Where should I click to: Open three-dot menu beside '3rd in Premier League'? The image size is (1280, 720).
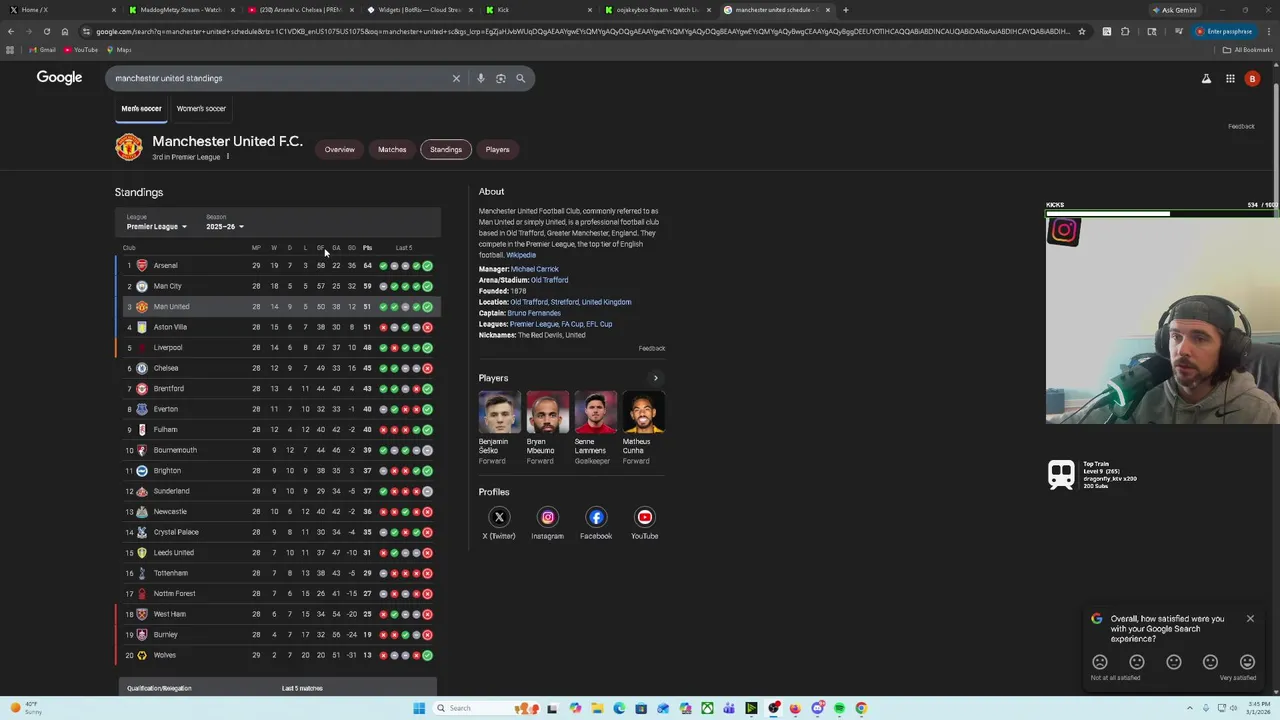[x=228, y=157]
